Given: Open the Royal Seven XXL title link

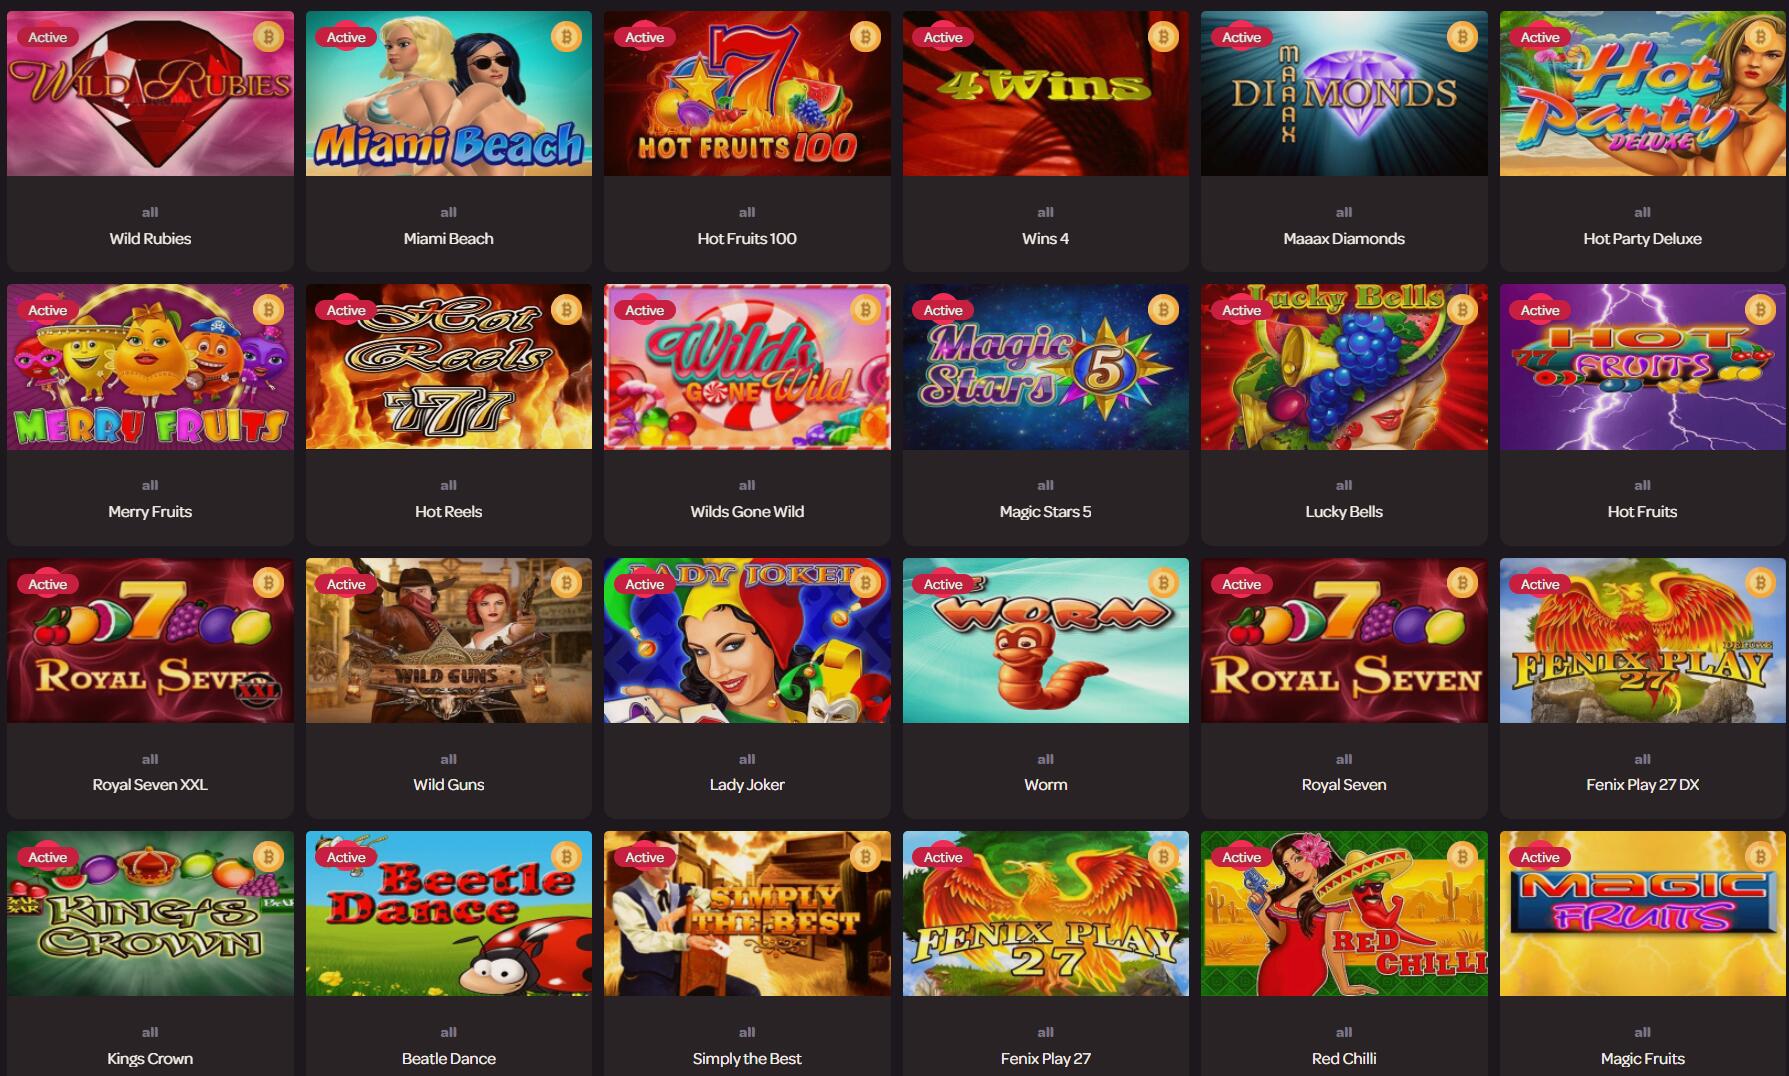Looking at the screenshot, I should (x=150, y=785).
